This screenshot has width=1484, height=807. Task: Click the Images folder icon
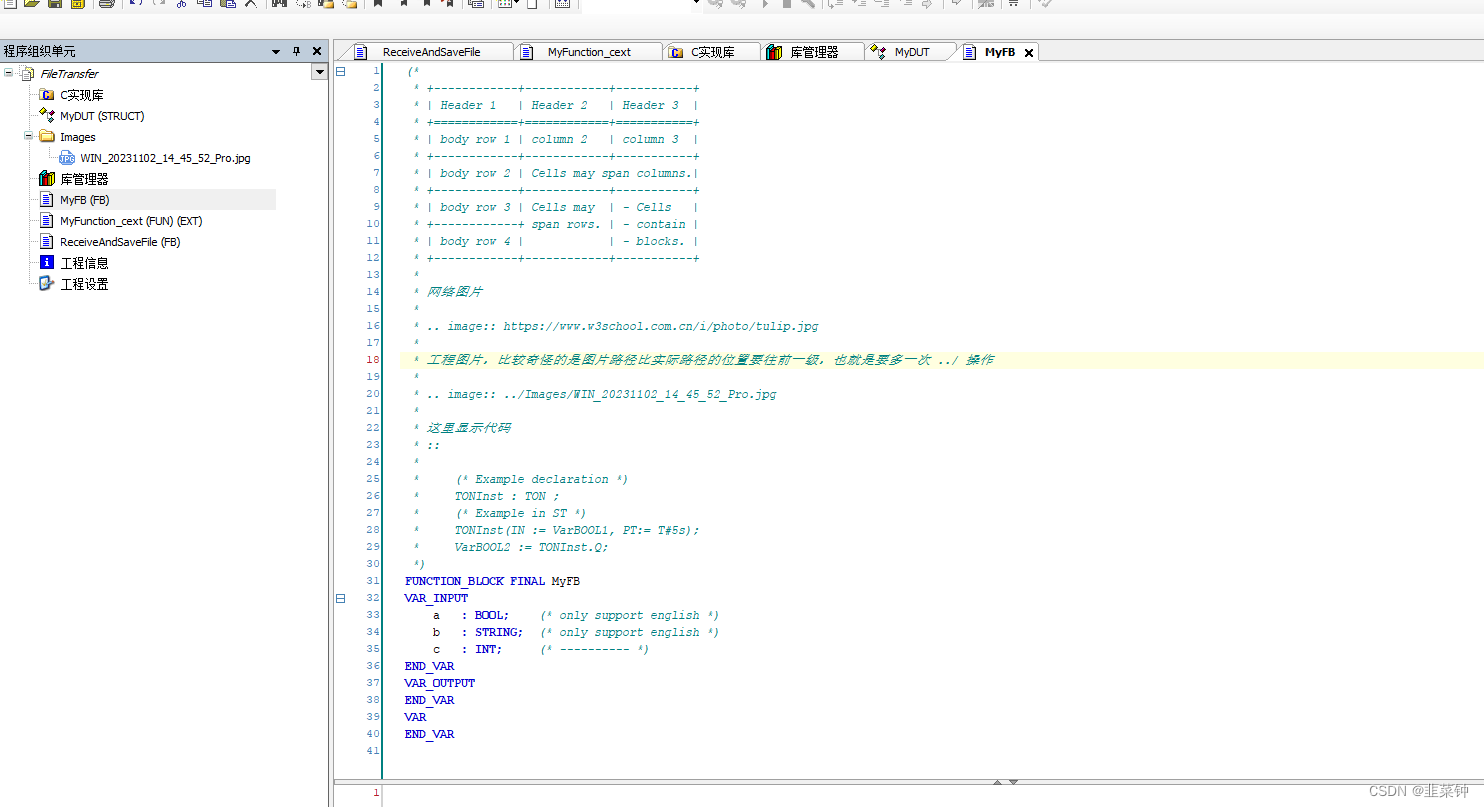click(x=46, y=137)
